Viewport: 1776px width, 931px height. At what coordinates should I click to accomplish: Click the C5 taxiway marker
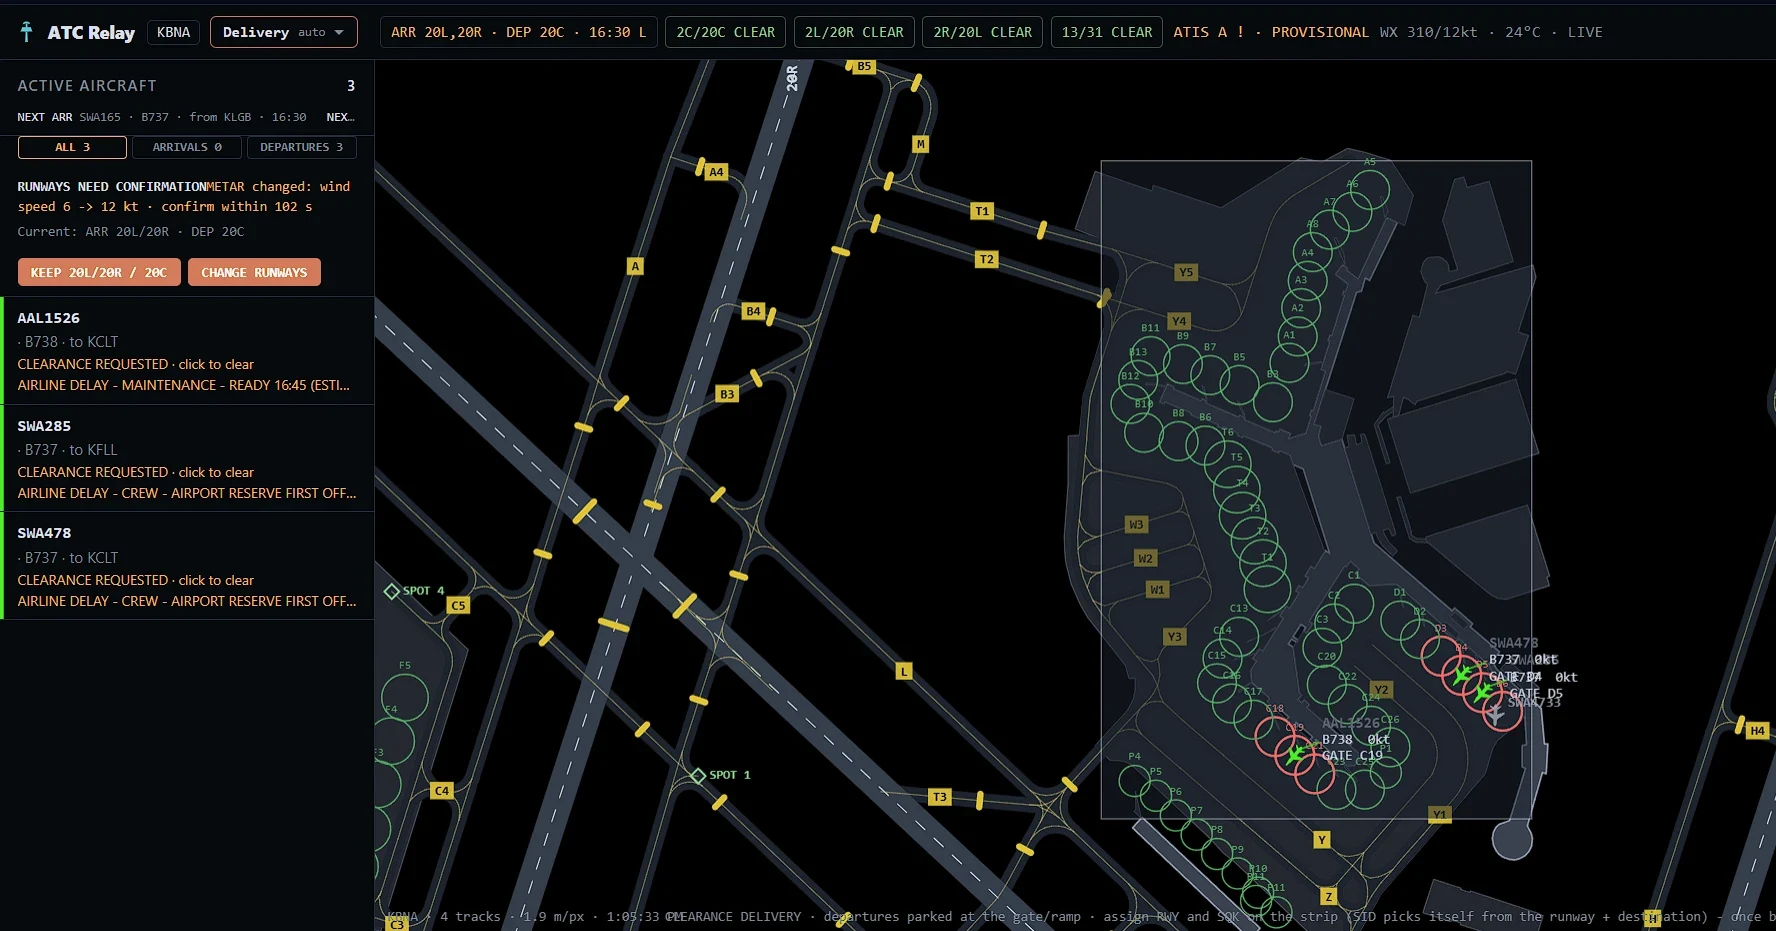click(458, 605)
